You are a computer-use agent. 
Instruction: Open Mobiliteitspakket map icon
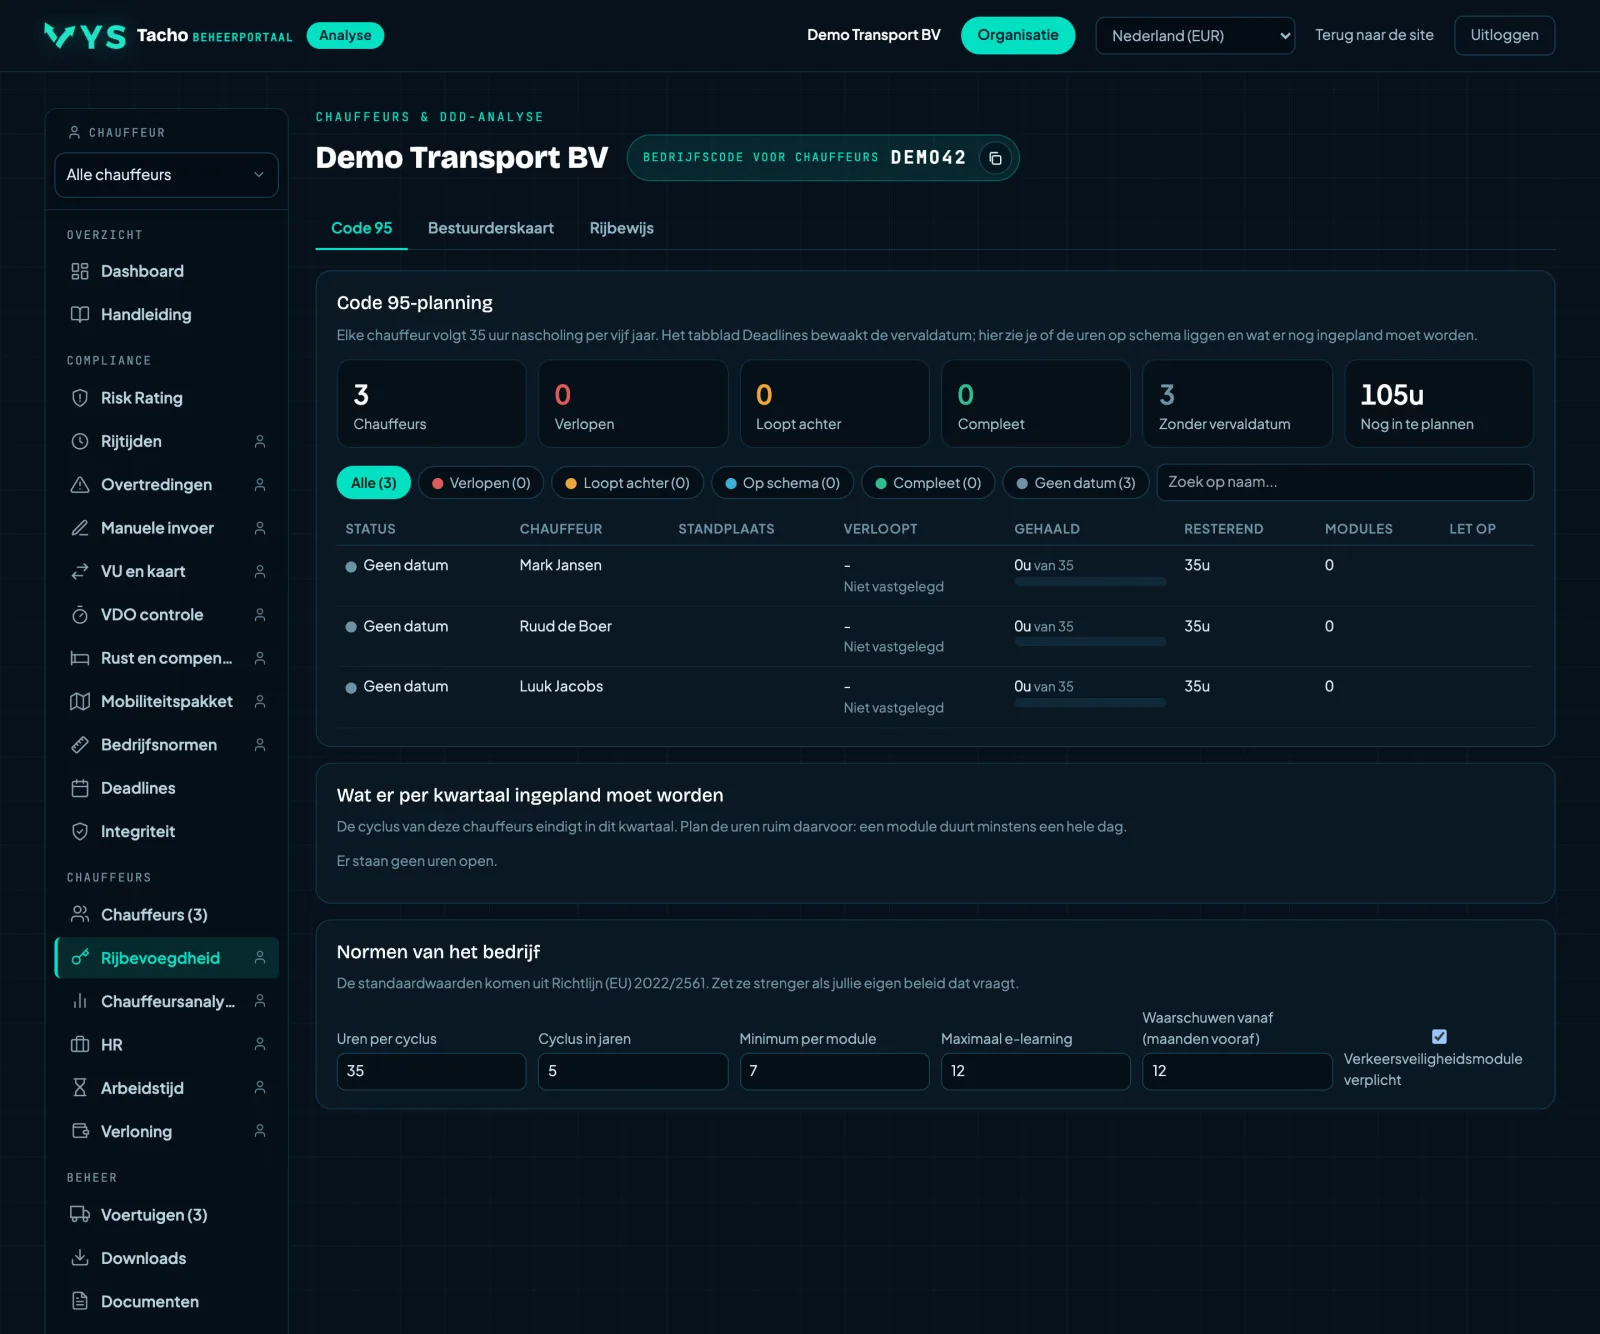click(80, 701)
